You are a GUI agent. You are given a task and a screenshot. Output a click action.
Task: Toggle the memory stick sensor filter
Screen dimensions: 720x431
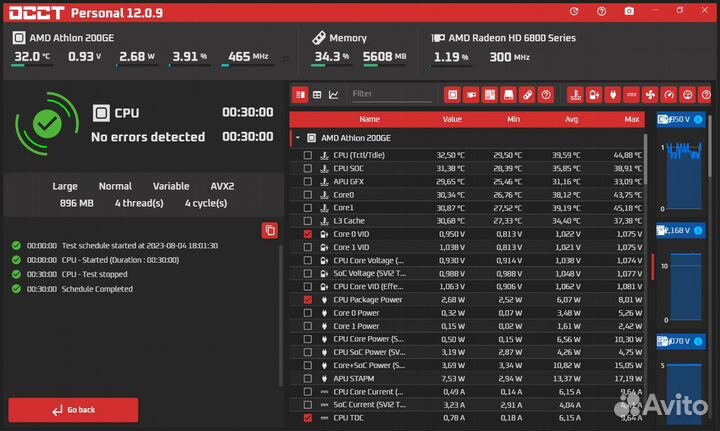527,95
